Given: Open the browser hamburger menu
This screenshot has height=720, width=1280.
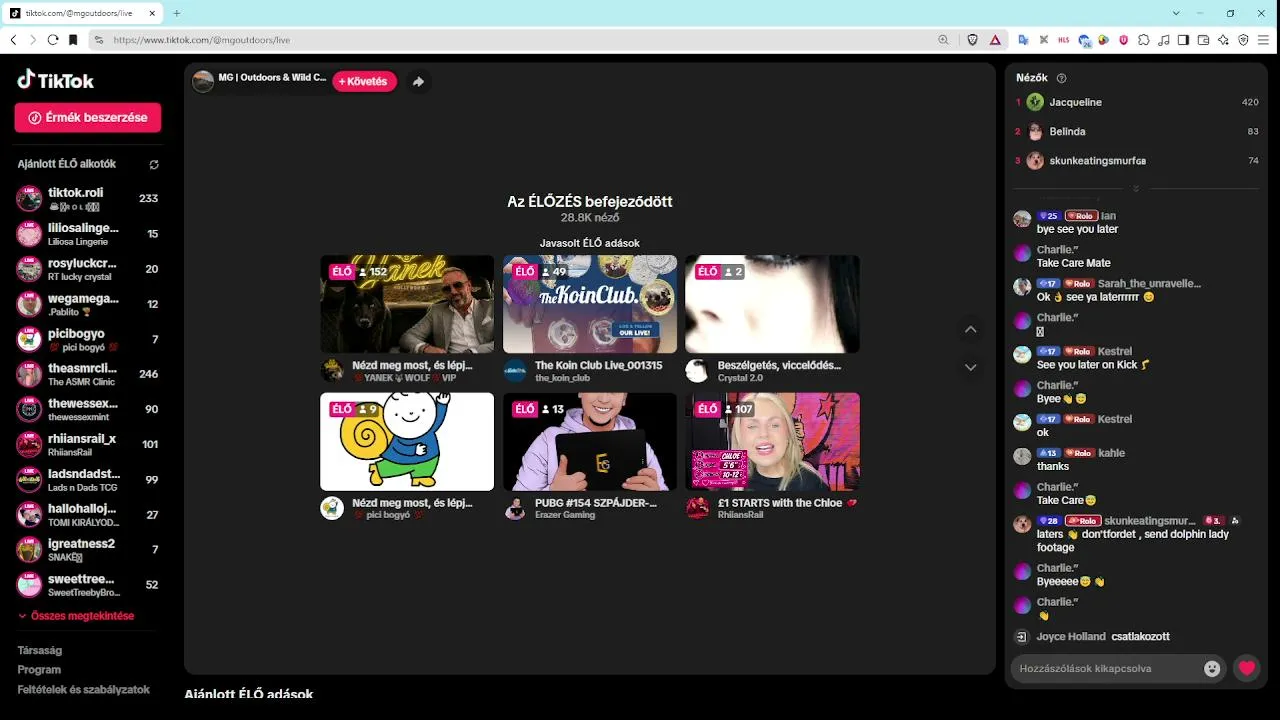Looking at the screenshot, I should (x=1264, y=40).
